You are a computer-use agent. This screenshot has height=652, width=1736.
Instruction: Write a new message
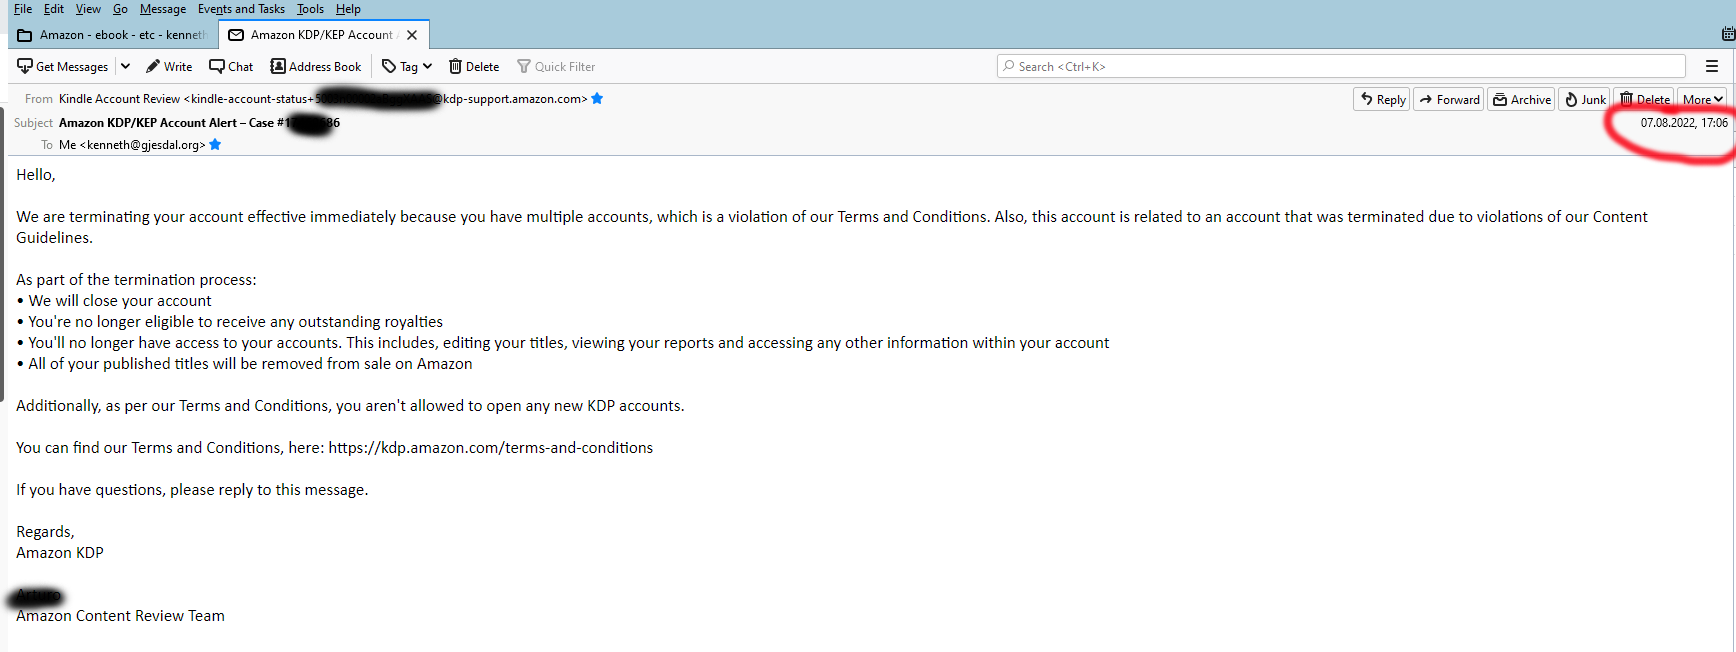pos(169,67)
